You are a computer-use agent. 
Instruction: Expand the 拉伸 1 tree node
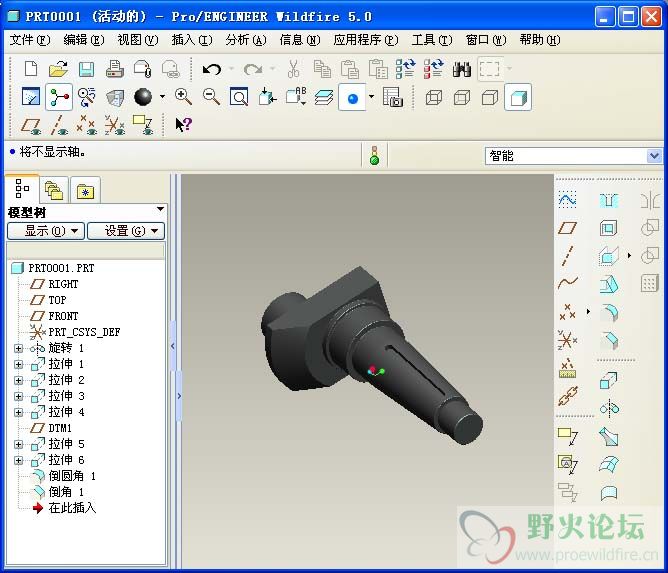click(18, 365)
